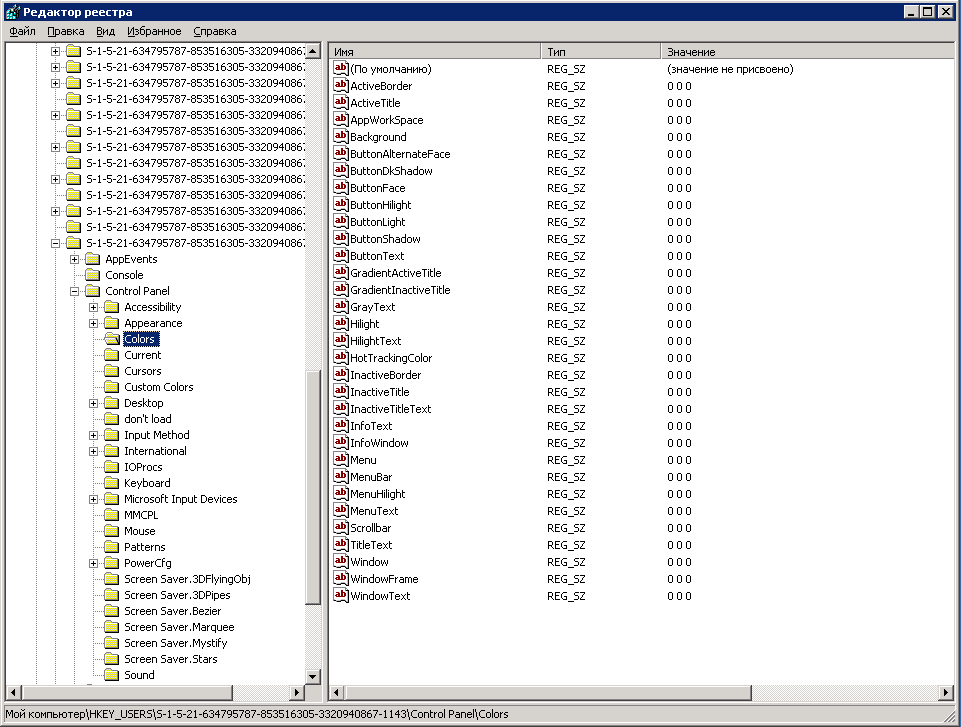Image resolution: width=961 pixels, height=727 pixels.
Task: Open the Справка menu
Action: pos(215,31)
